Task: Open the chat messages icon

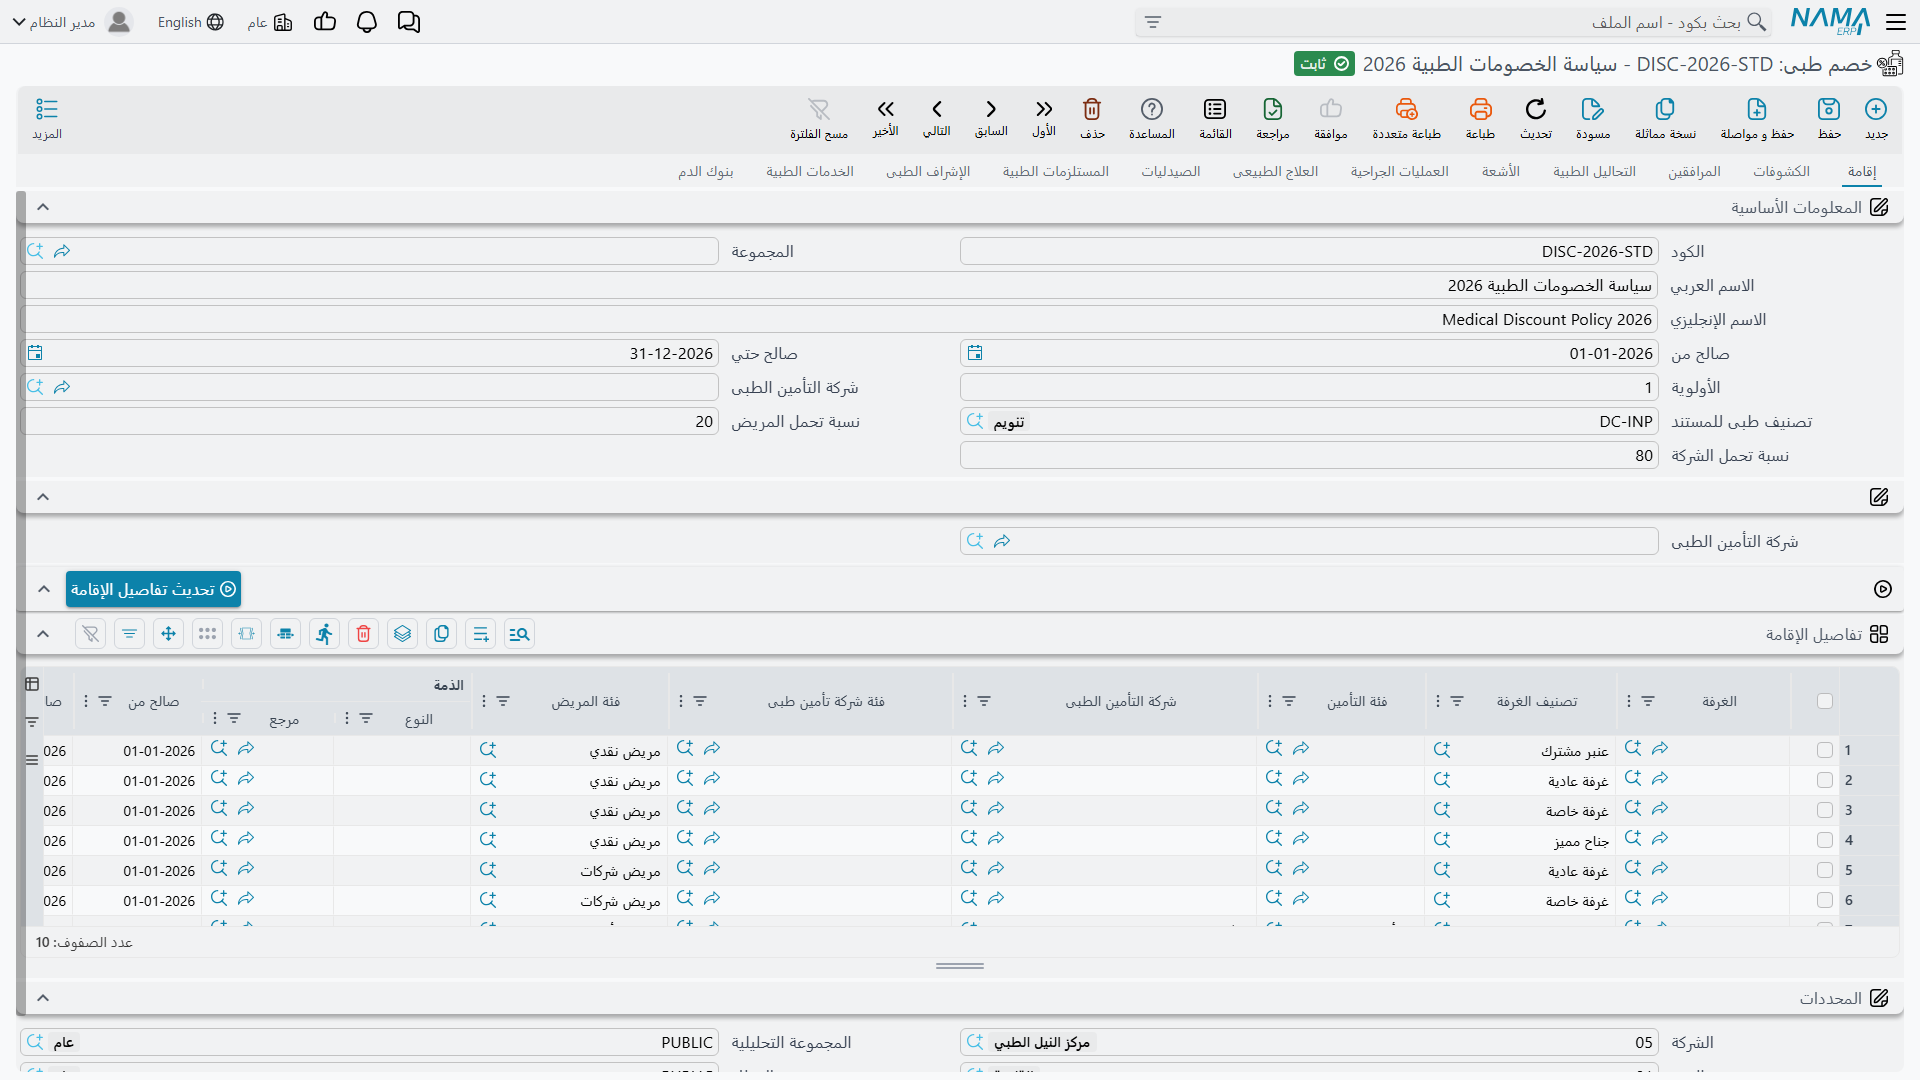Action: (x=409, y=22)
